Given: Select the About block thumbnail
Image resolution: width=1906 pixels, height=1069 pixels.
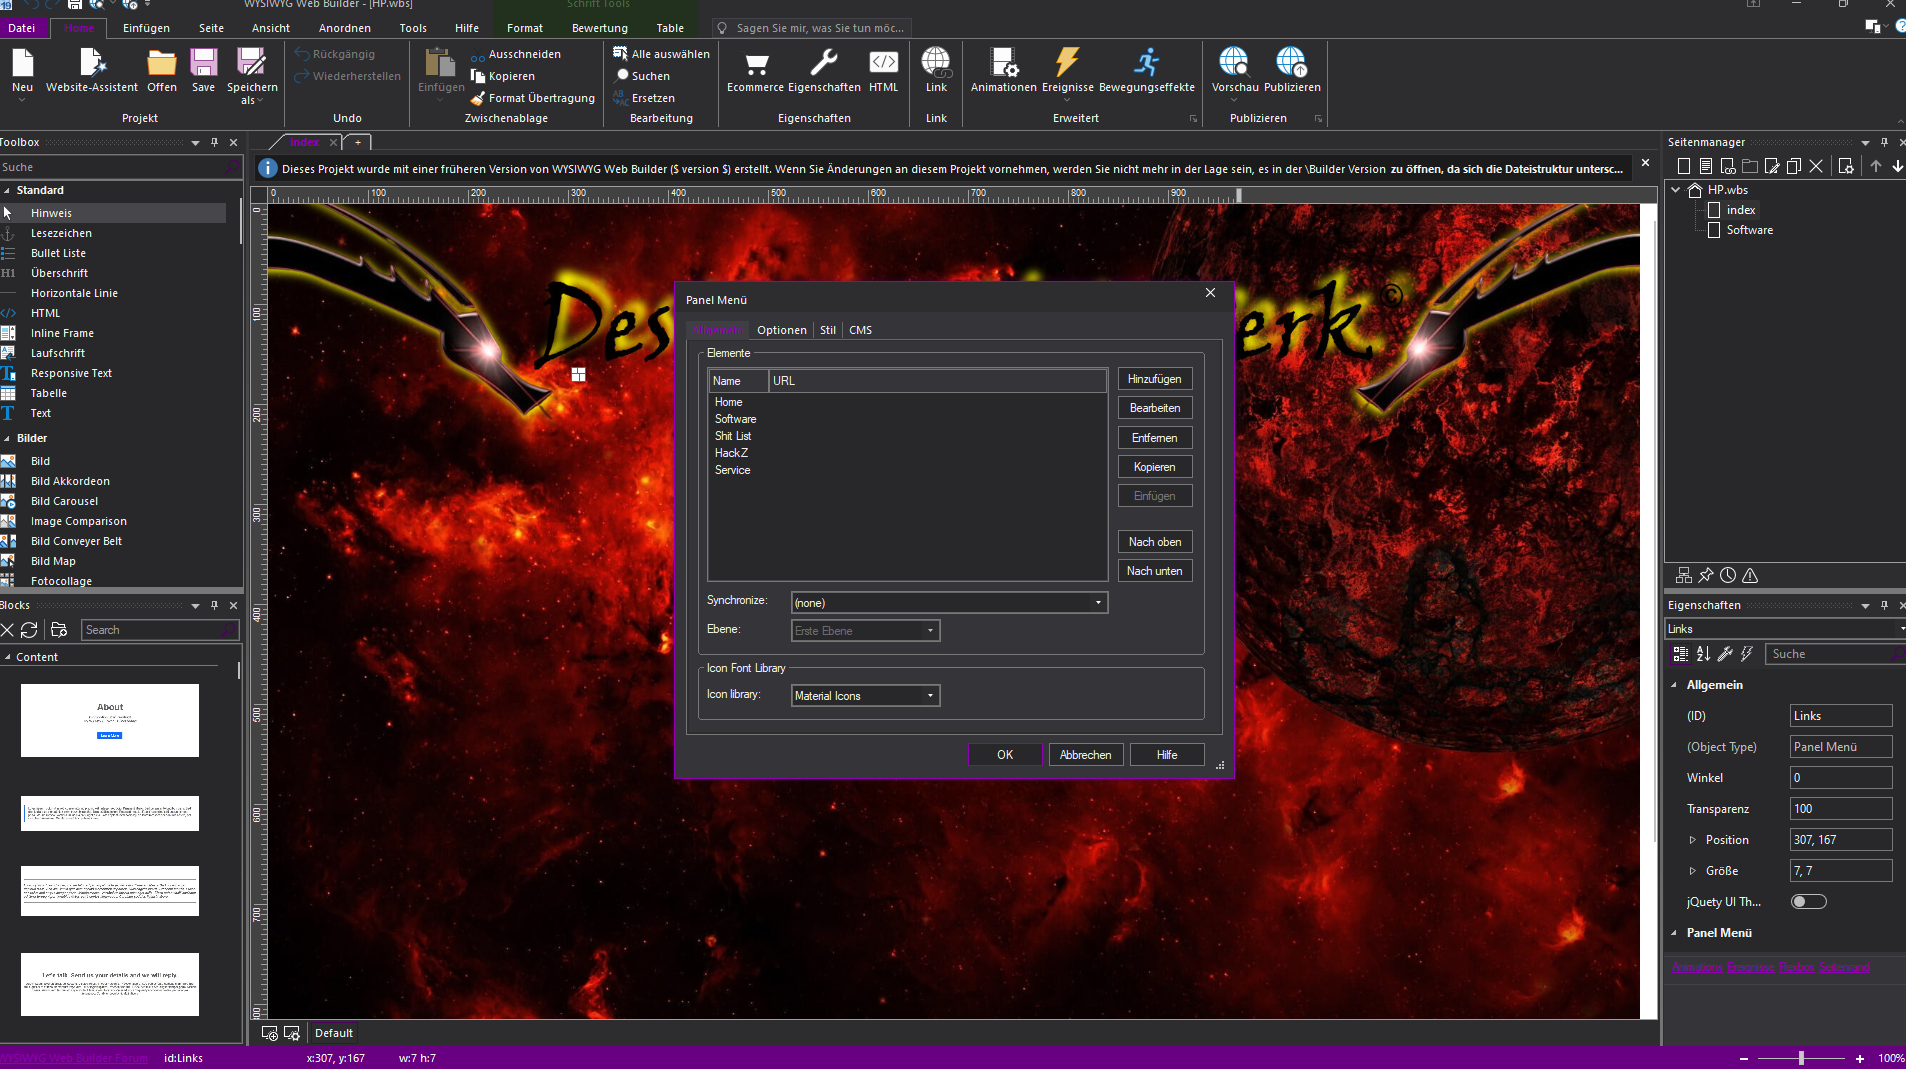Looking at the screenshot, I should 110,720.
